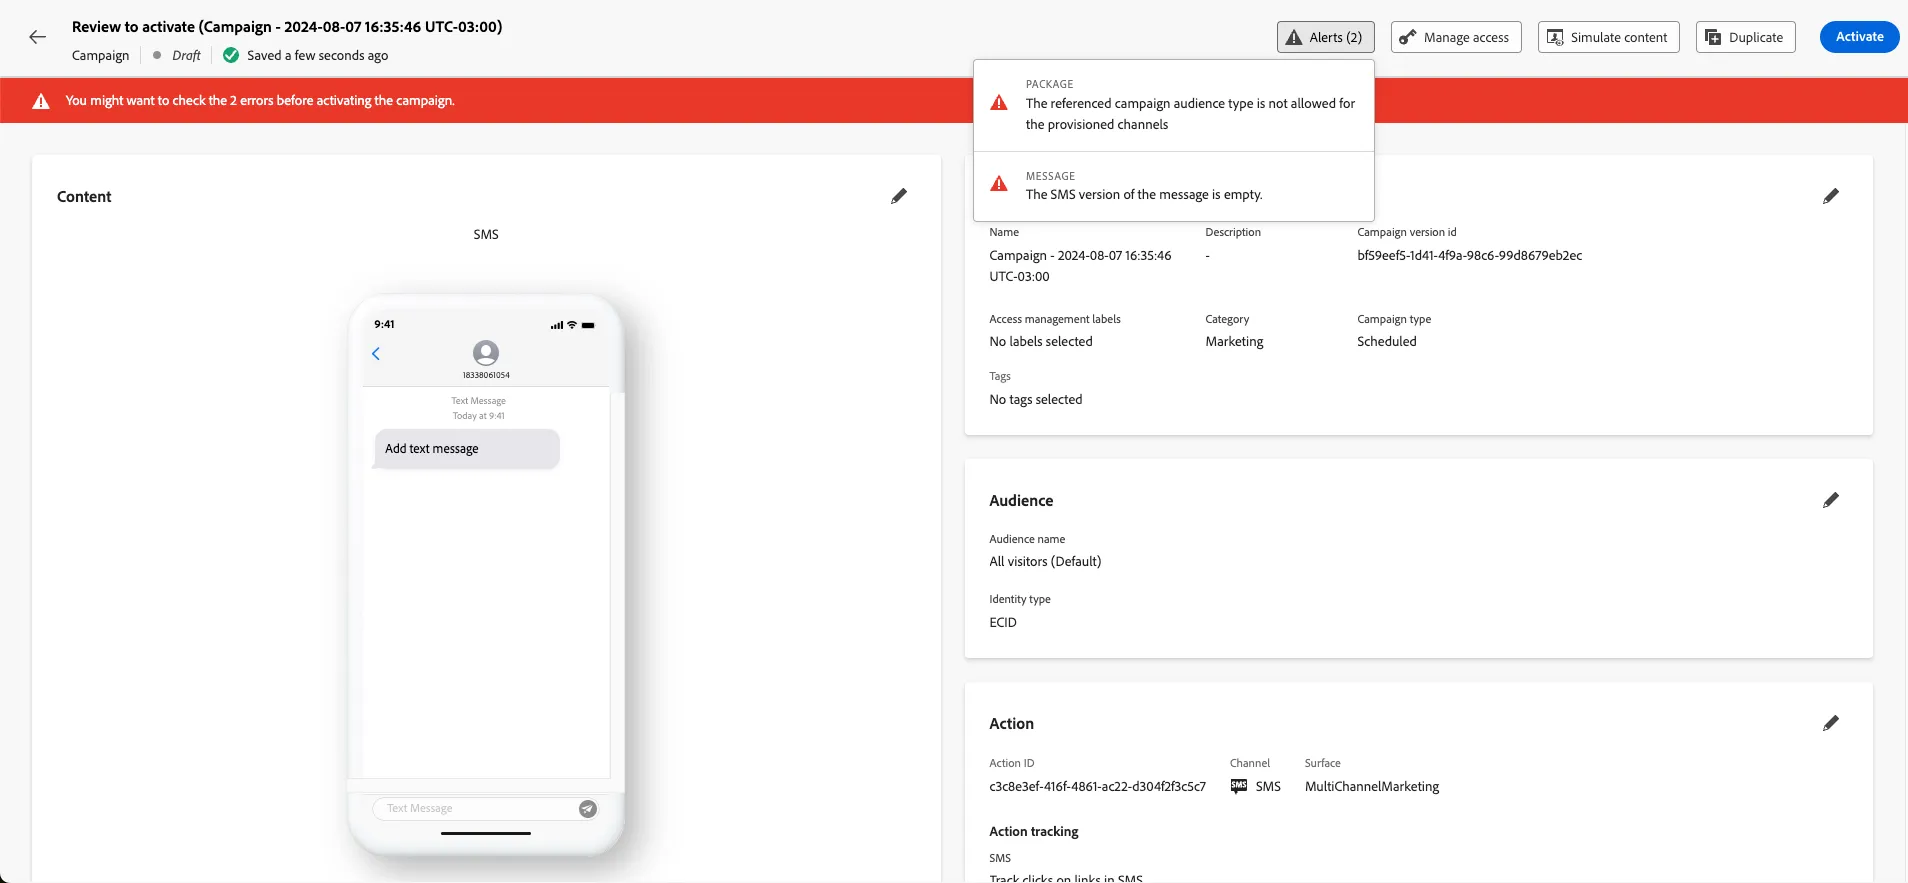Viewport: 1908px width, 883px height.
Task: Open Manage access
Action: [x=1456, y=37]
